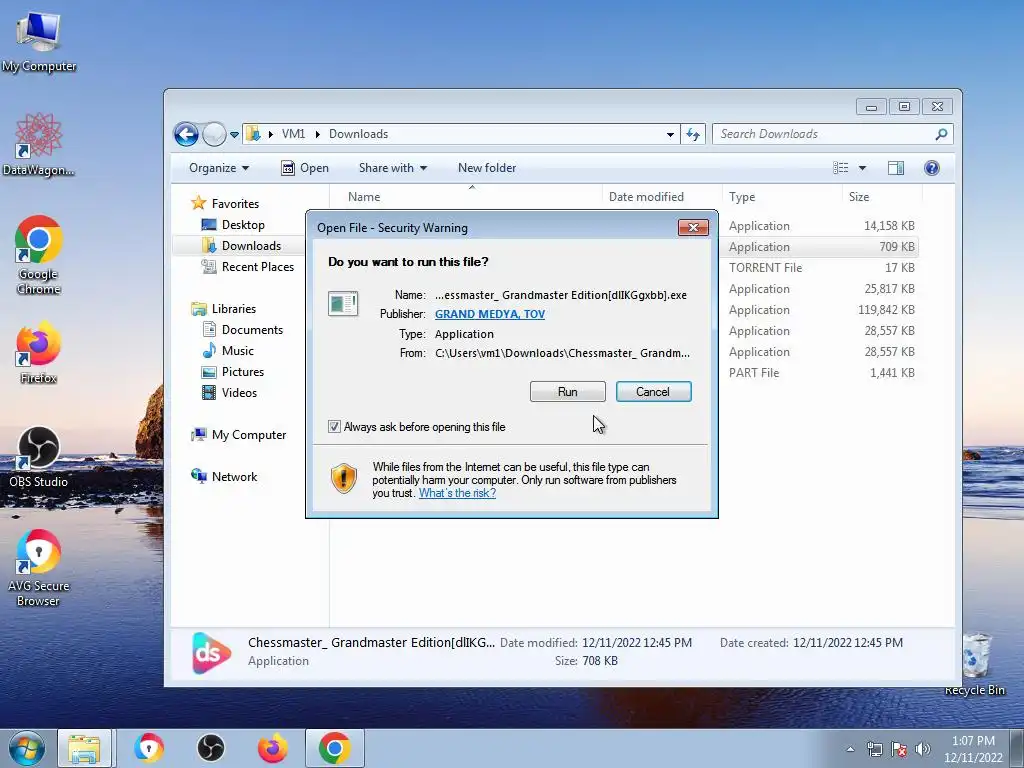Select Downloads in the navigation pane
This screenshot has height=768, width=1024.
(251, 246)
